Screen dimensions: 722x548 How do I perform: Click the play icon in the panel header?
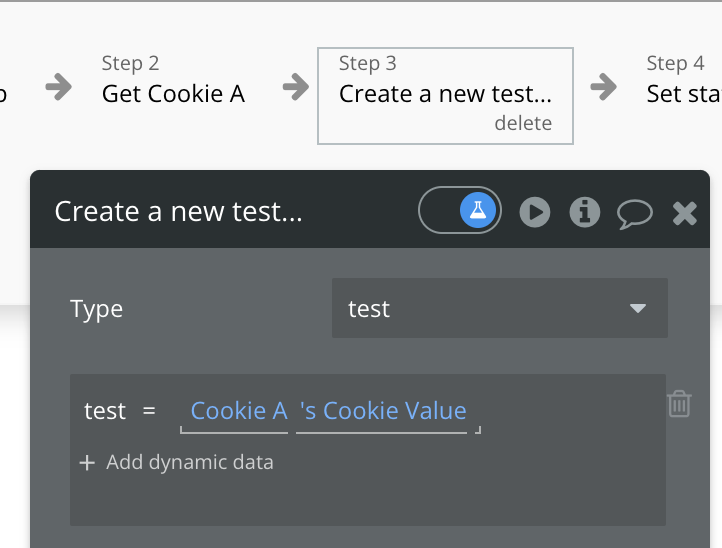click(535, 212)
